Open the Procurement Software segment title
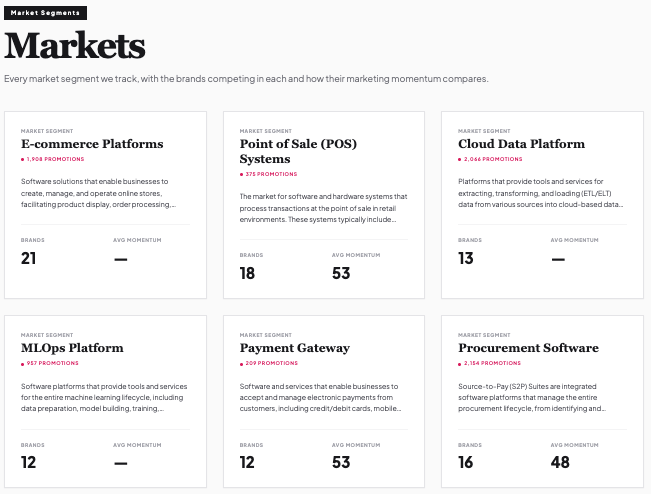 click(529, 348)
